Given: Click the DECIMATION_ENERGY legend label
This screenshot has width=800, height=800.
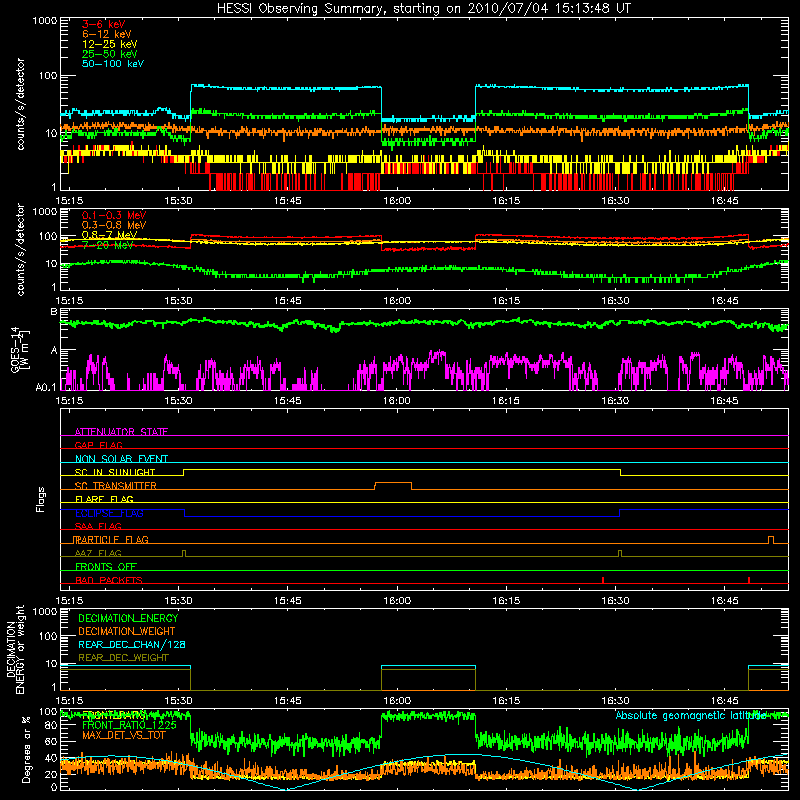Looking at the screenshot, I should [128, 618].
